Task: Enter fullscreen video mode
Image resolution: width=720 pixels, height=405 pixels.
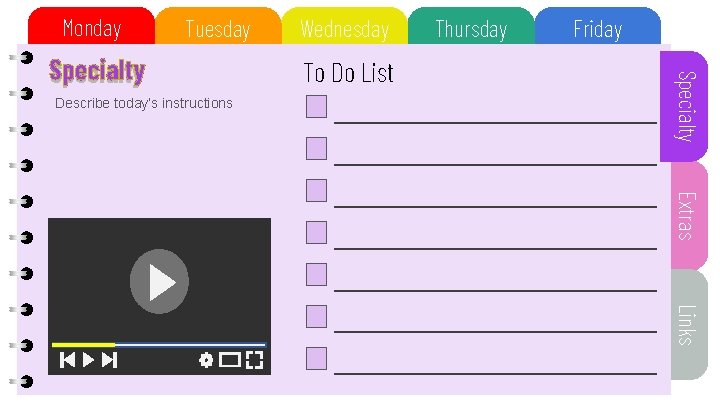Action: tap(254, 360)
